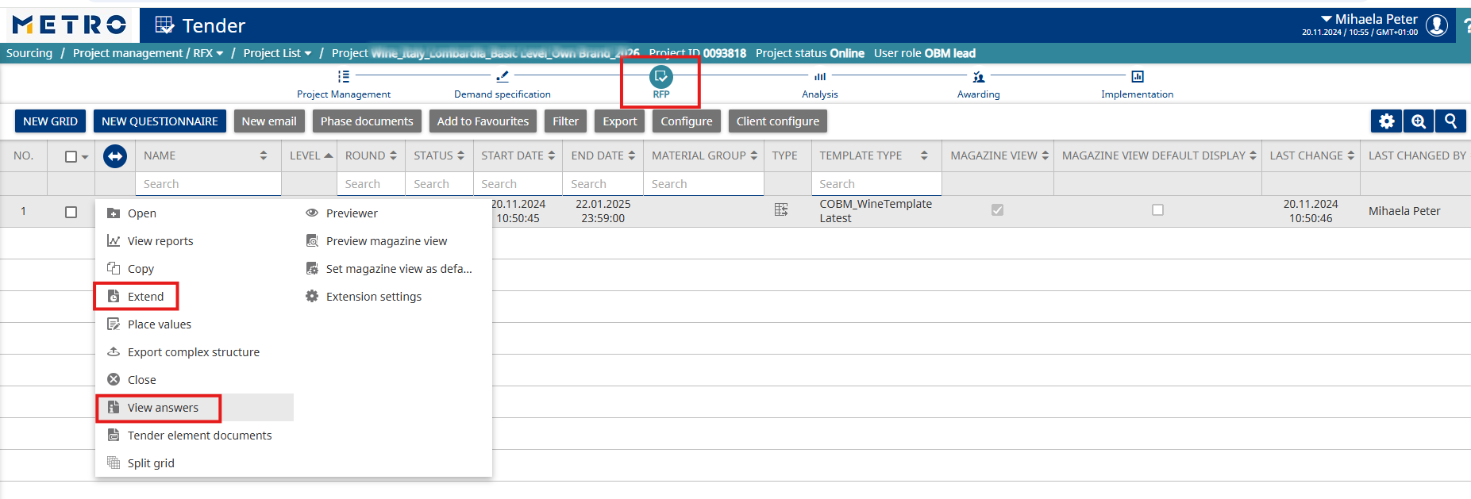Focus the MATERIAL GROUP search field
This screenshot has height=499, width=1471.
pyautogui.click(x=704, y=184)
